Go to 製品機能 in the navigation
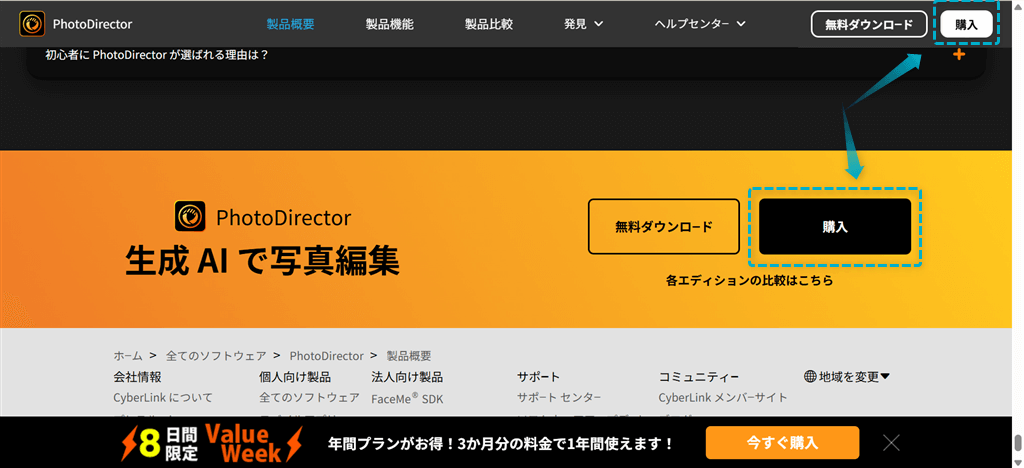The width and height of the screenshot is (1024, 468). (390, 25)
